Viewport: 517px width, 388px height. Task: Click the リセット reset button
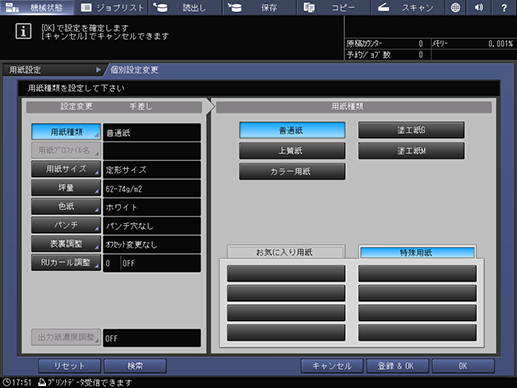point(69,366)
